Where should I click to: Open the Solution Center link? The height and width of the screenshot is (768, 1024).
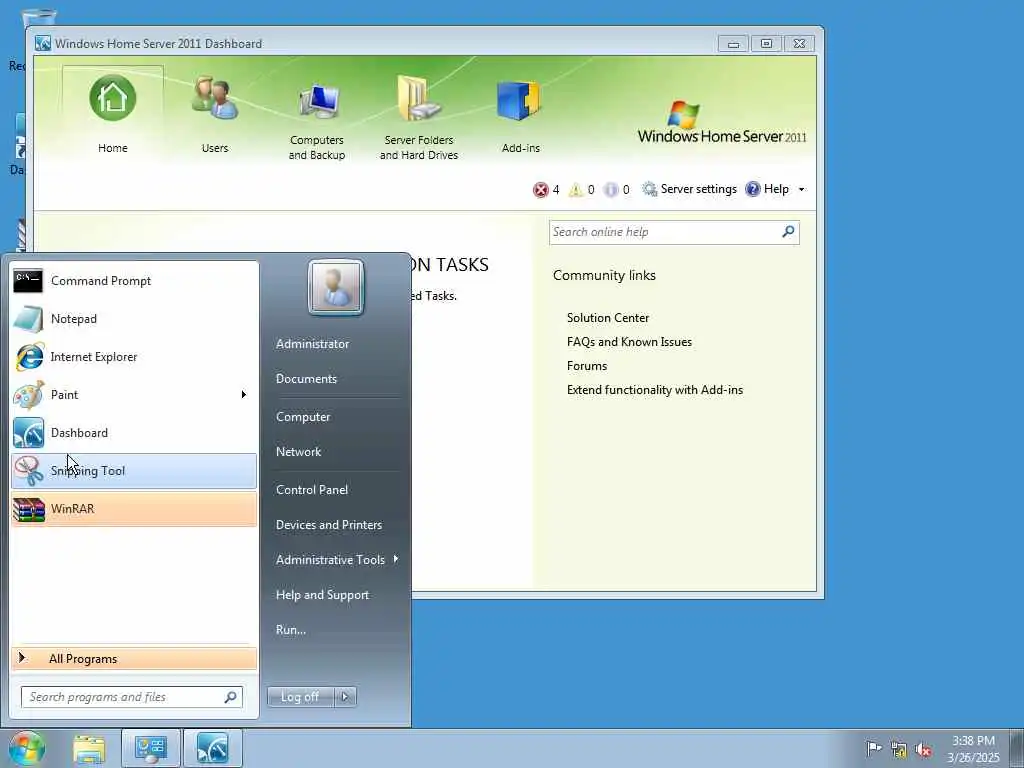(607, 318)
